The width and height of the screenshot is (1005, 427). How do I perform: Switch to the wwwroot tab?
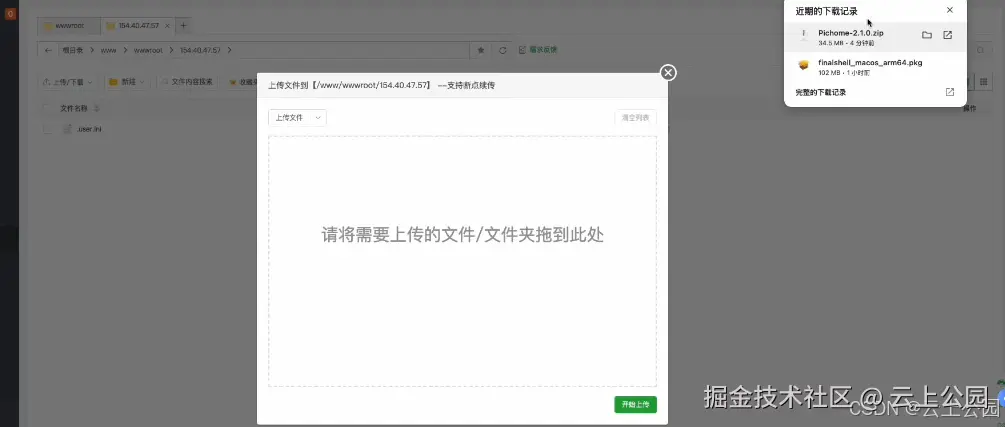(69, 26)
